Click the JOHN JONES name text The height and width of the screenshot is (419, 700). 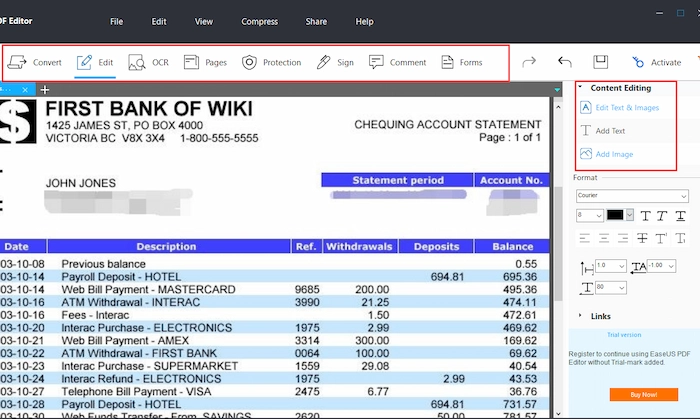click(x=81, y=183)
